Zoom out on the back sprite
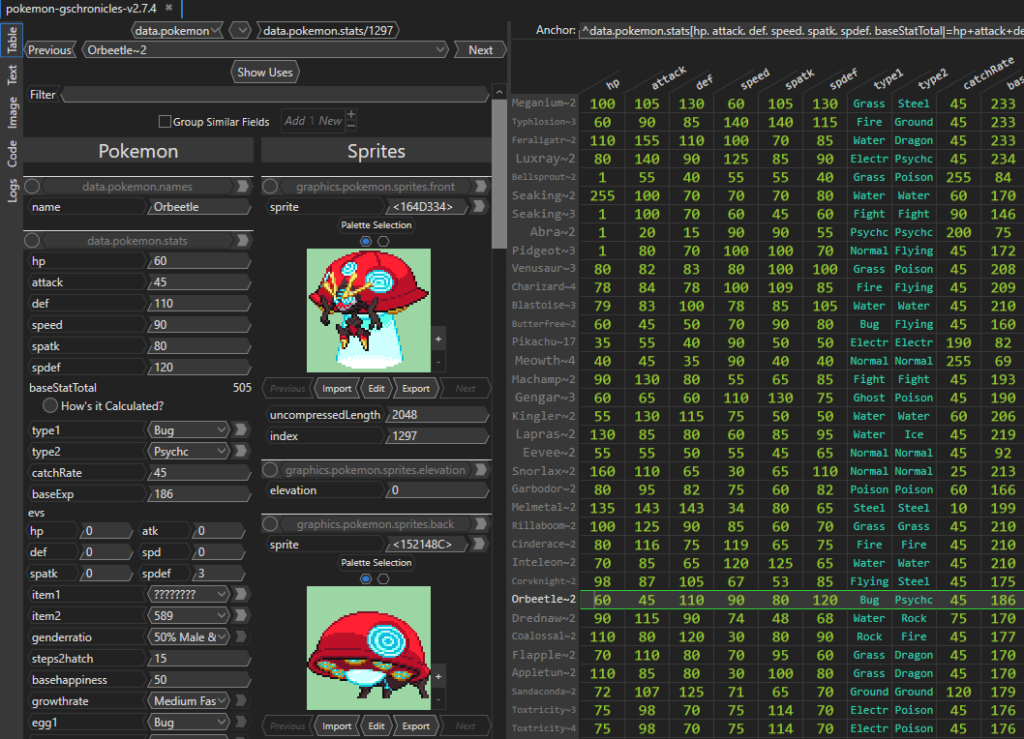 click(x=438, y=699)
